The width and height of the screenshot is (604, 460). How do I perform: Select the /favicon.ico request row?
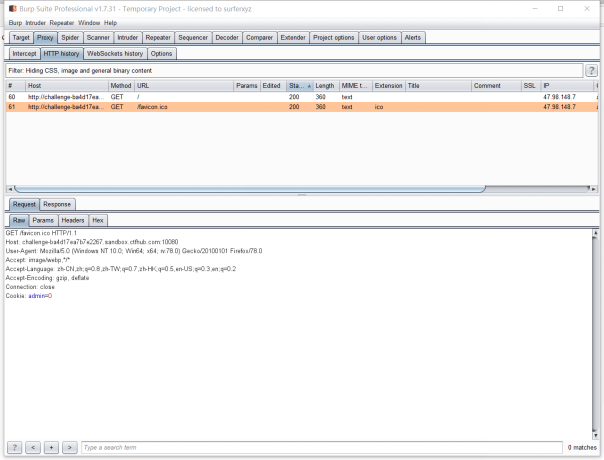302,107
